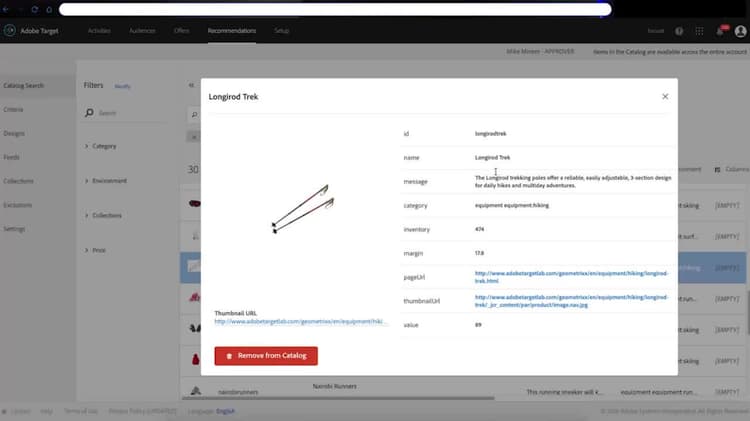Open Exclusions in the sidebar
The width and height of the screenshot is (750, 421).
click(x=18, y=205)
